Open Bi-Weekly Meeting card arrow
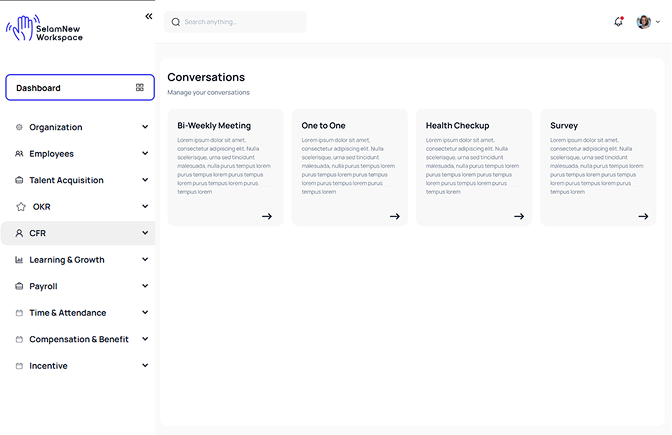This screenshot has height=435, width=672. 267,216
